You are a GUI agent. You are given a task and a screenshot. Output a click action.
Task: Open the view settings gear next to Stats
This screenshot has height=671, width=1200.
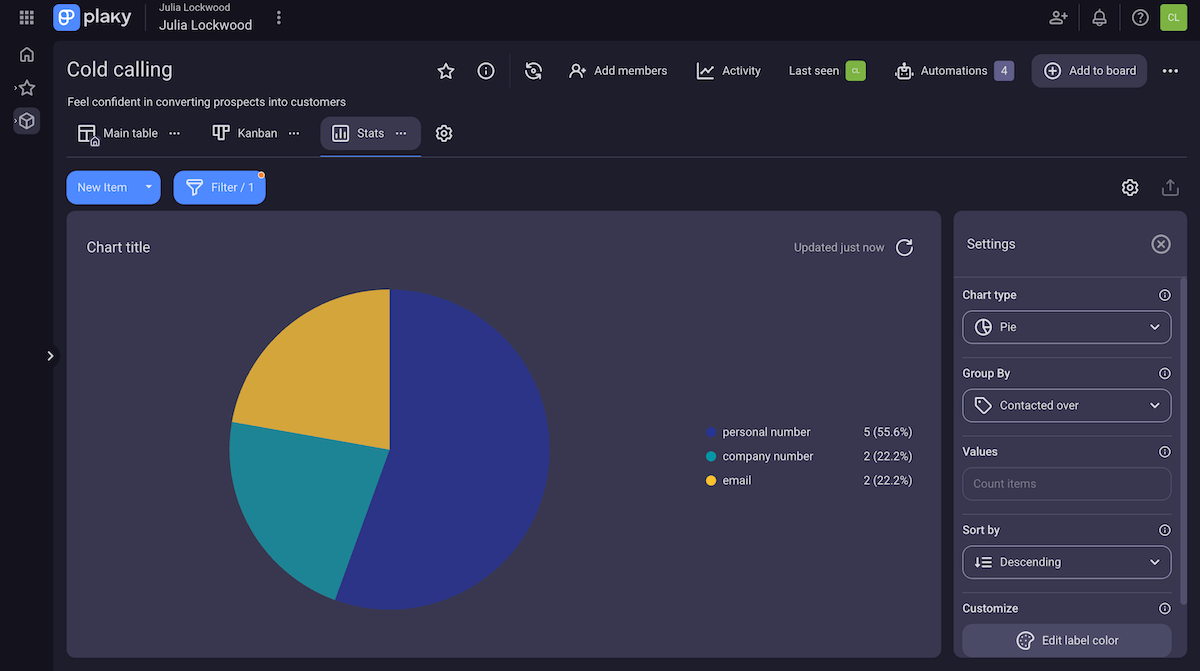pyautogui.click(x=444, y=132)
